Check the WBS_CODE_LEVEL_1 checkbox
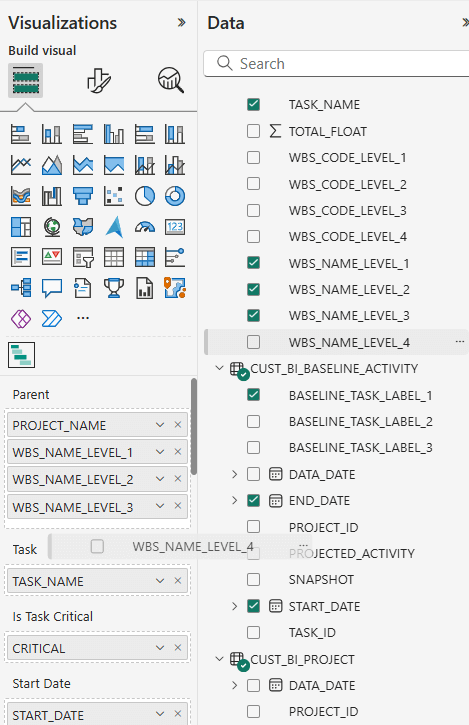 pos(253,158)
